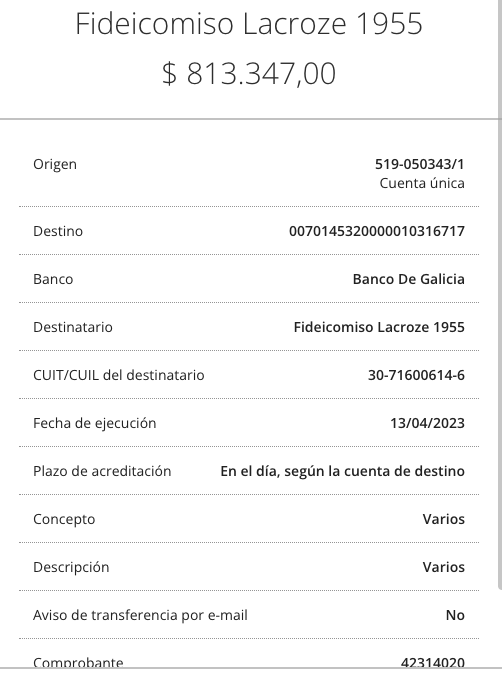Click the Banco row label

tap(53, 279)
